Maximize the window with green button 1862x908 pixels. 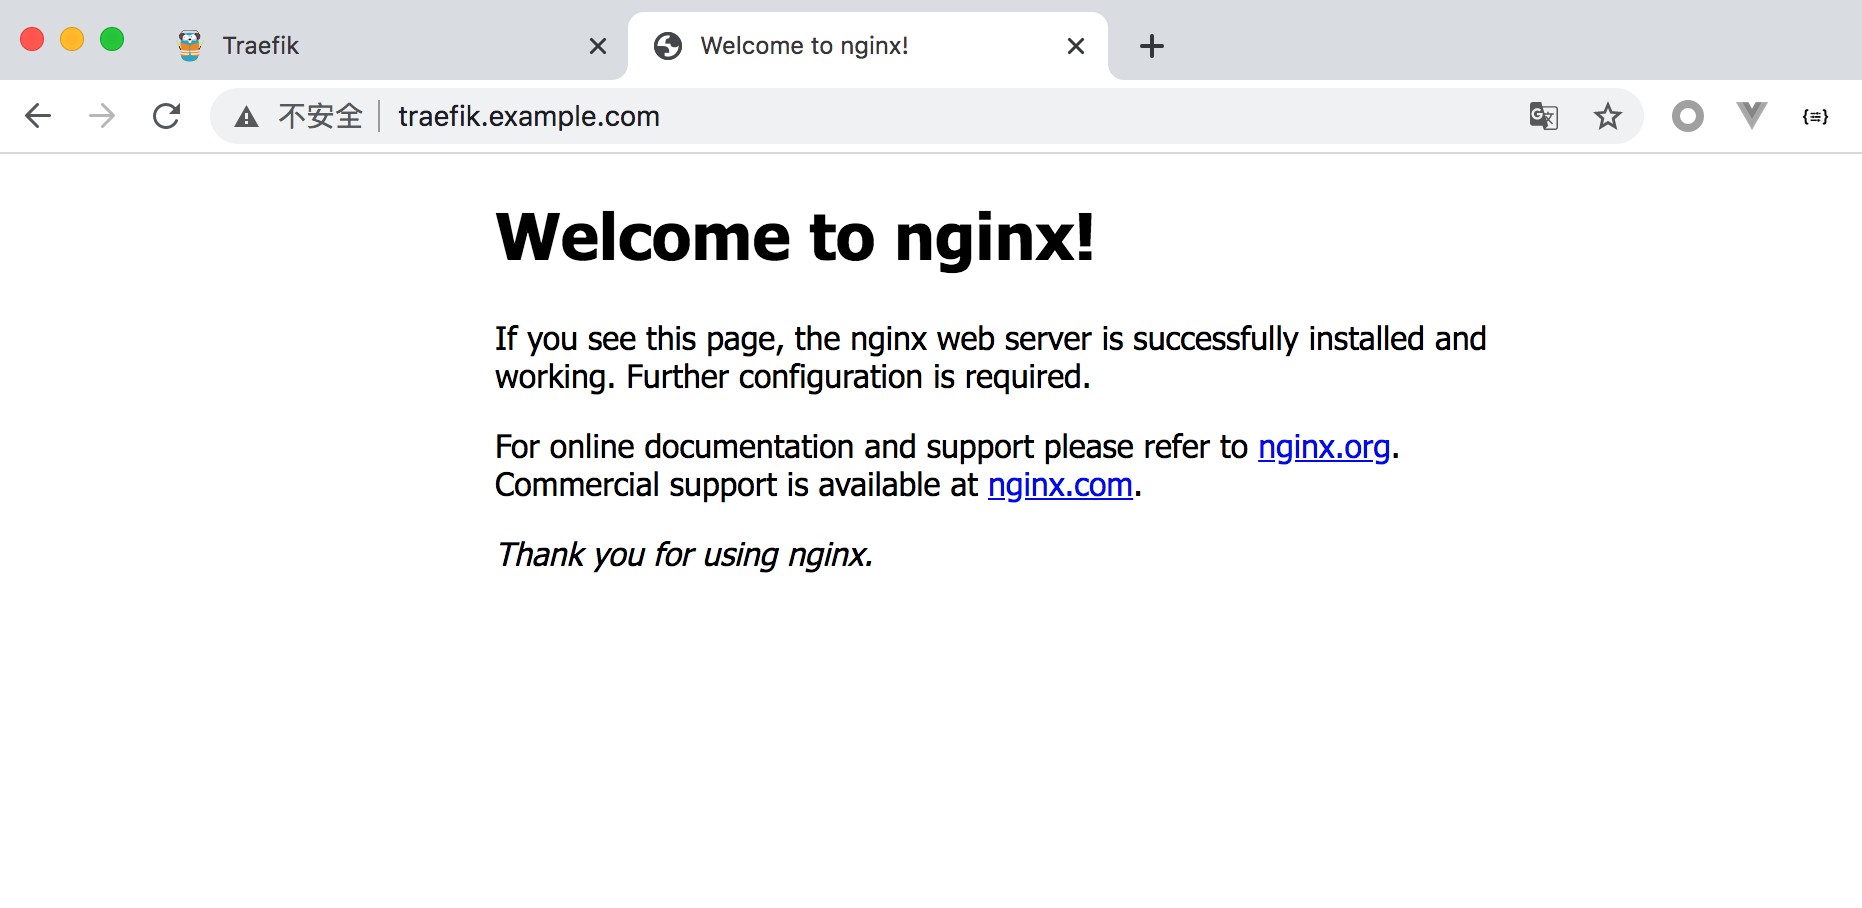coord(112,39)
